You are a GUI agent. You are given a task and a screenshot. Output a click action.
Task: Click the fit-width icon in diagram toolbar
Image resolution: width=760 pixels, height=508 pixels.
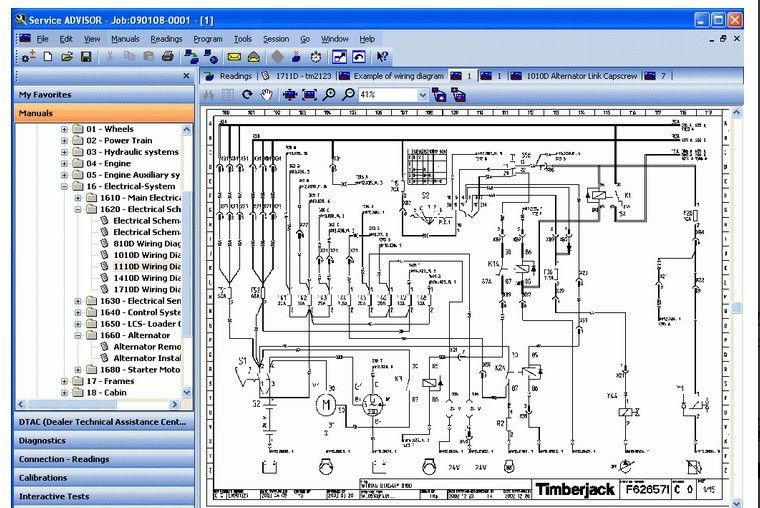(x=290, y=95)
